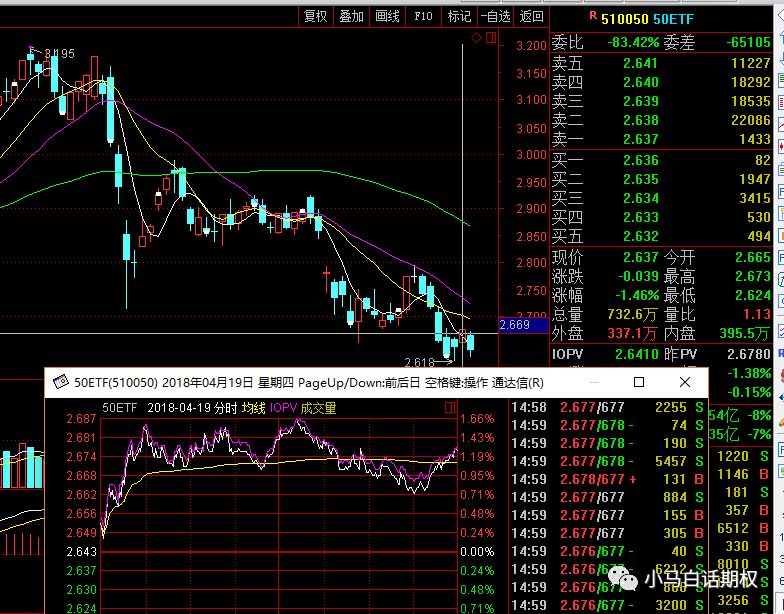Click the 买四 price 2.633
This screenshot has height=614, width=784.
(640, 218)
